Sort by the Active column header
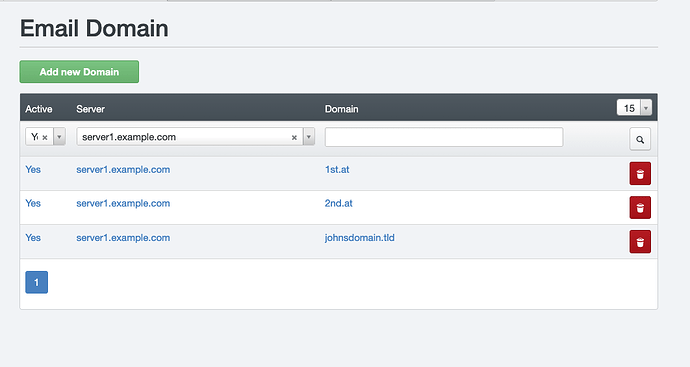Viewport: 690px width, 367px height. (39, 109)
